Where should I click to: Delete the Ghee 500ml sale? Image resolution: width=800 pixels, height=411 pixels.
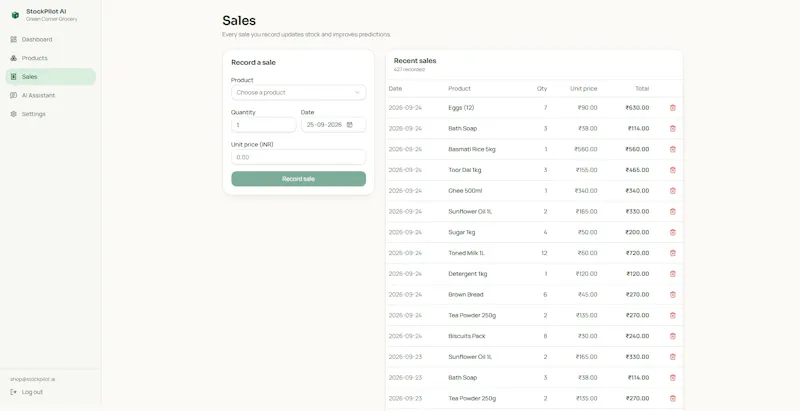672,191
